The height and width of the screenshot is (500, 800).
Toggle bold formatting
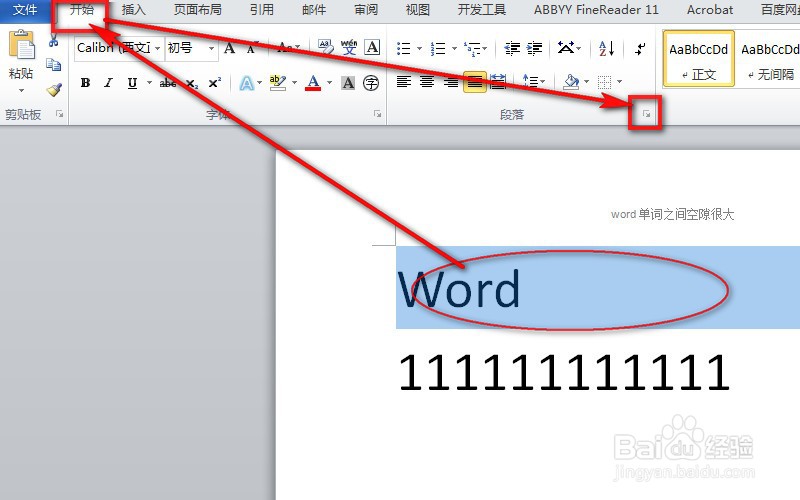[85, 83]
